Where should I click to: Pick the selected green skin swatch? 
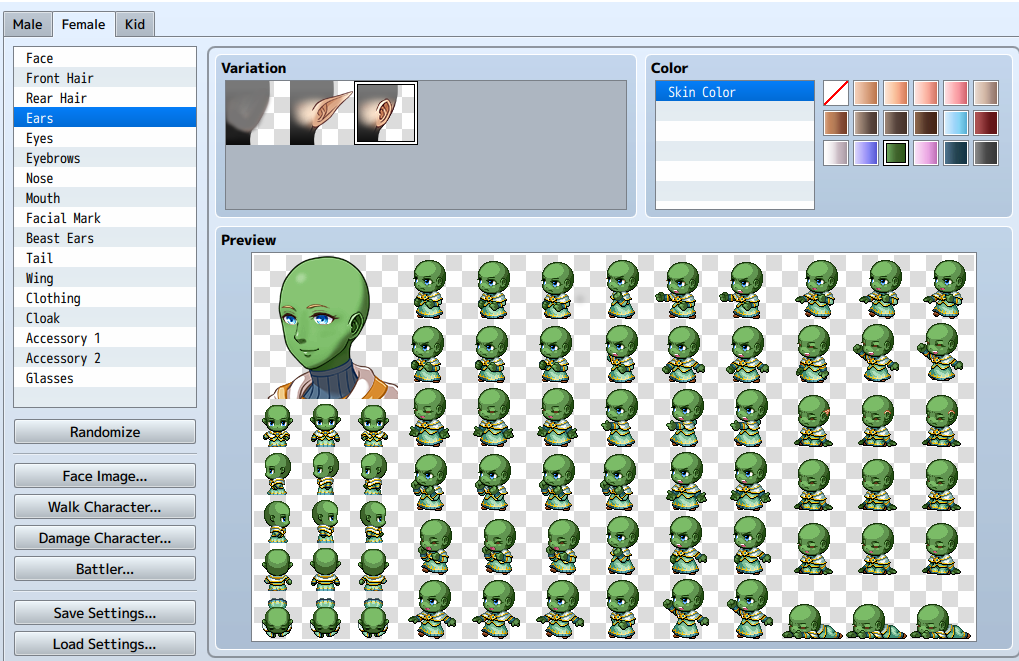896,153
